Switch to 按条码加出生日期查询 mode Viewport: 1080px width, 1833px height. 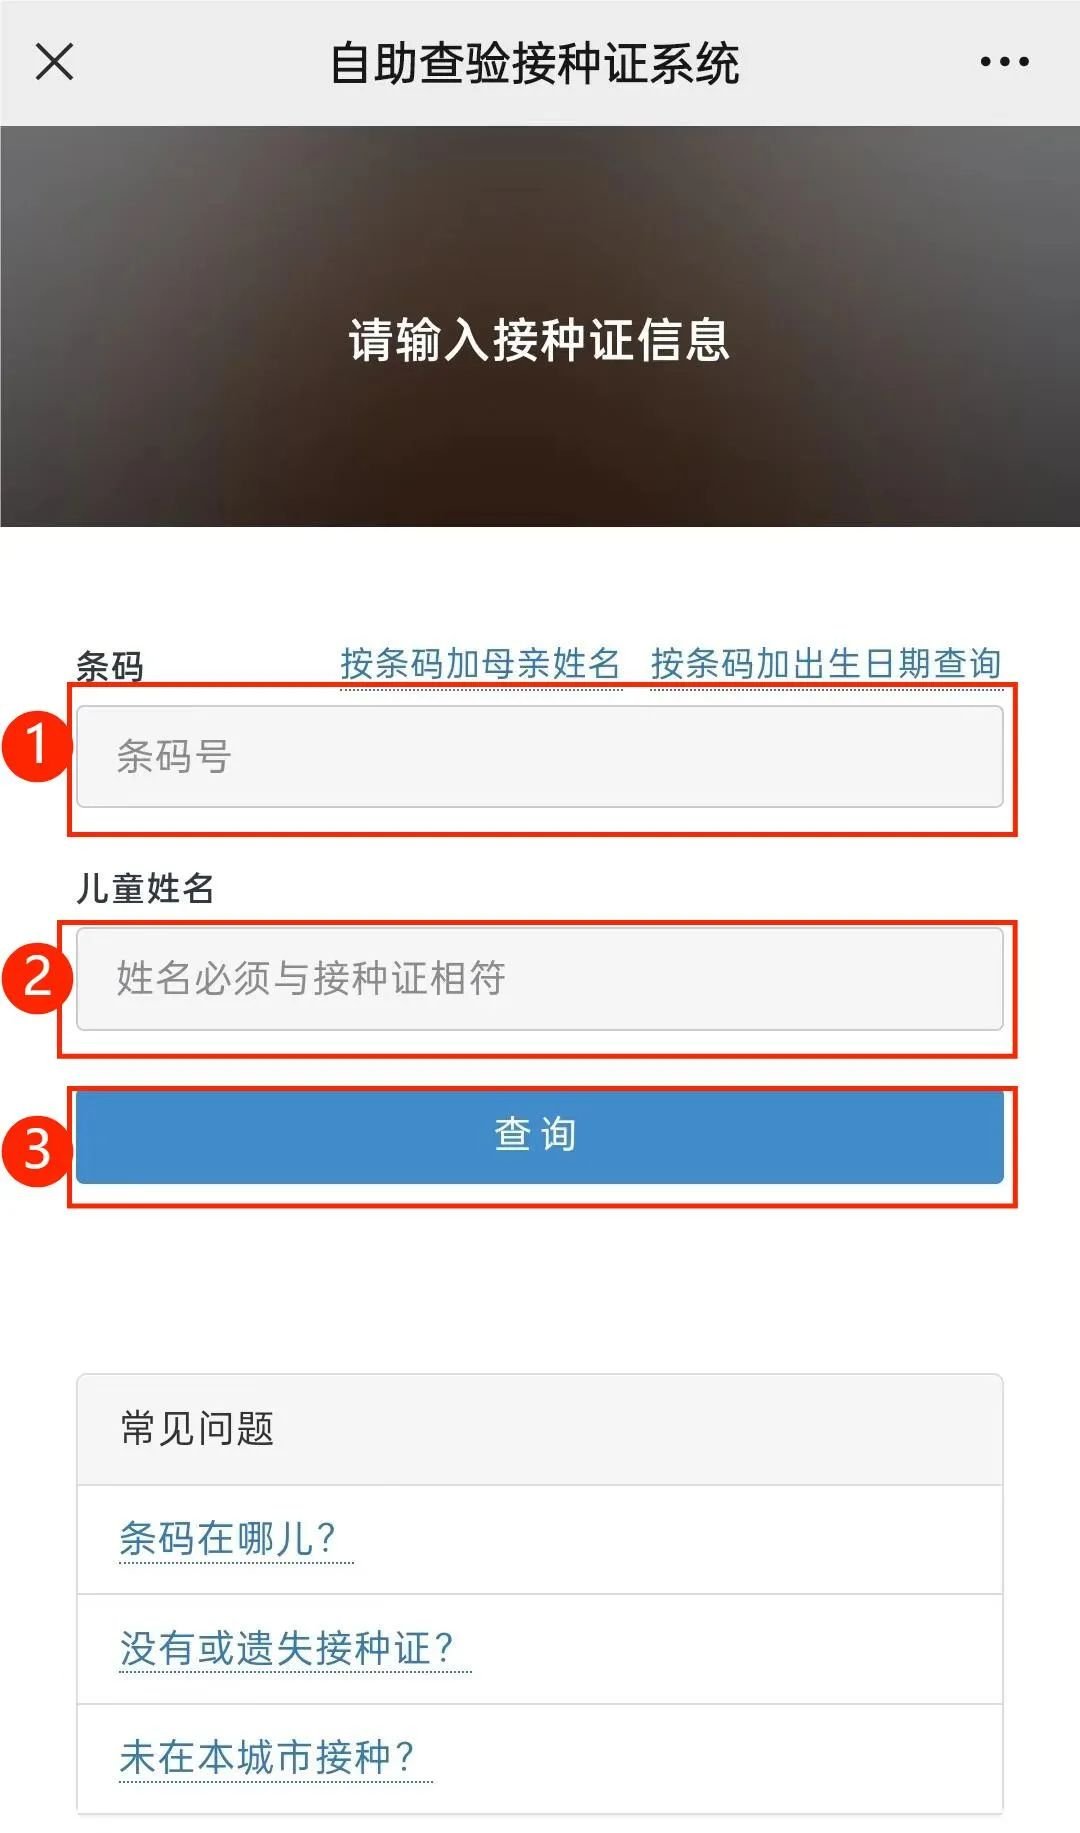pyautogui.click(x=826, y=664)
